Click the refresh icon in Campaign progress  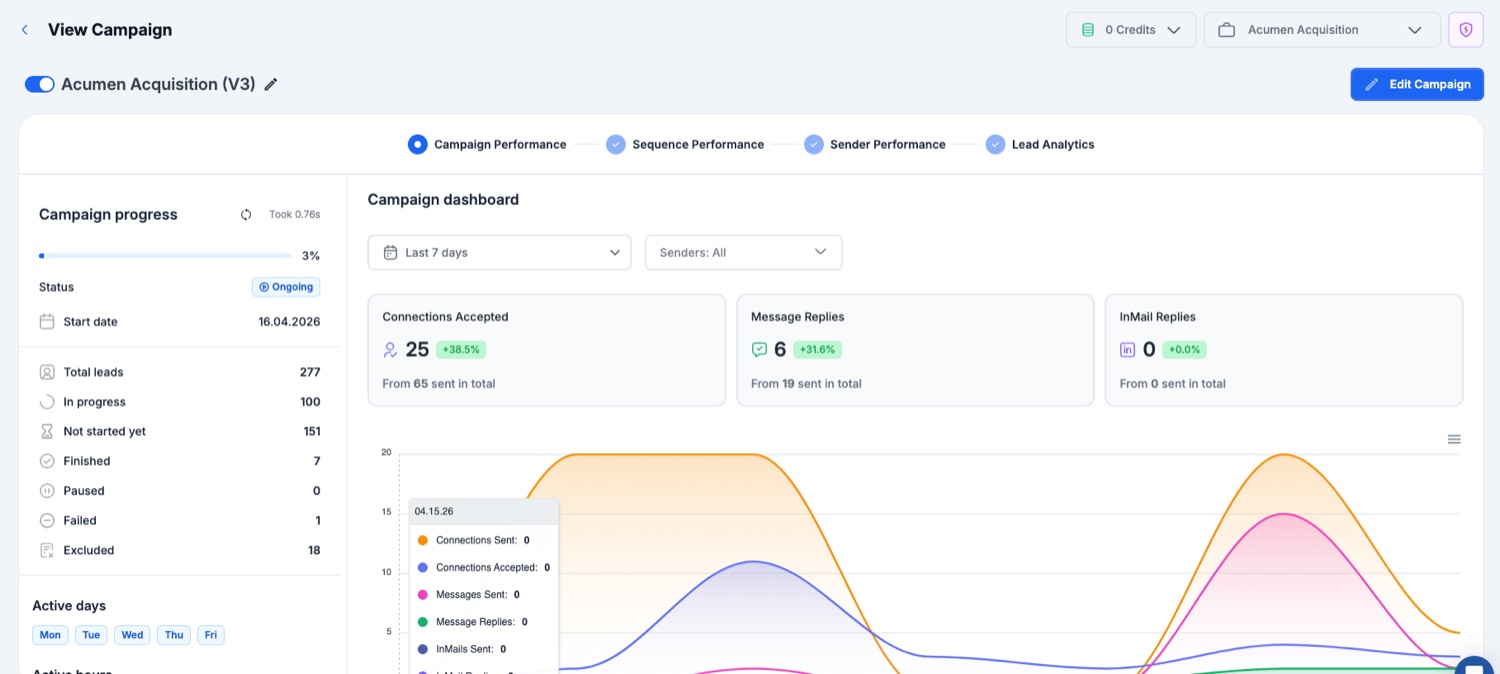(x=246, y=214)
